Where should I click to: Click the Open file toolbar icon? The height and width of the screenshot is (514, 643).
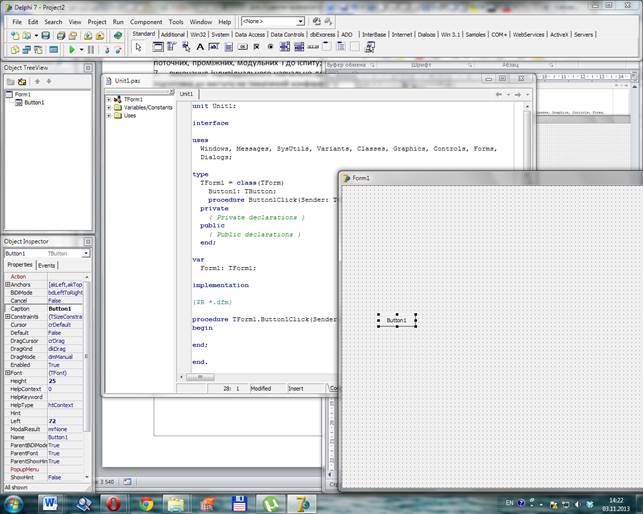coord(27,35)
